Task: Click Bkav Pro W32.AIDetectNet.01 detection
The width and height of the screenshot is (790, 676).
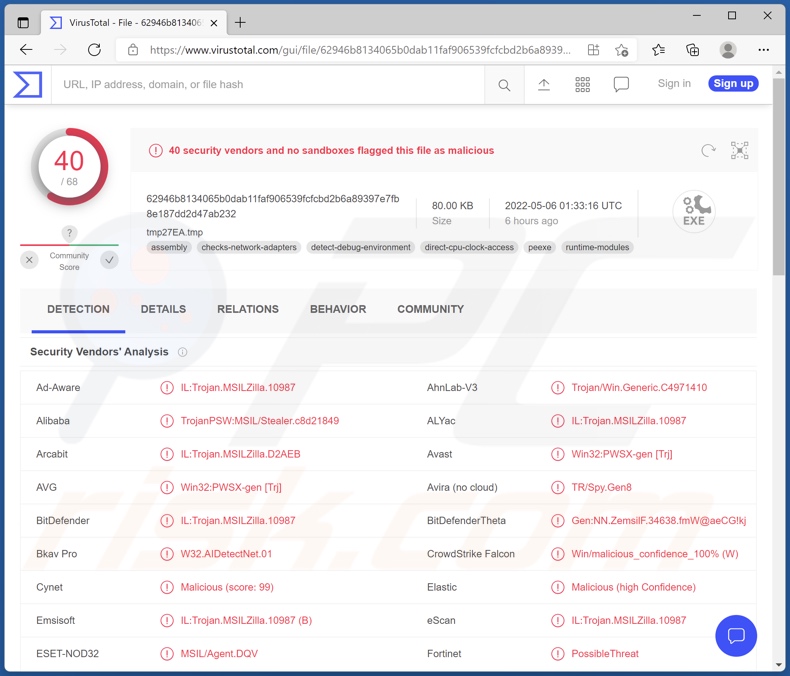Action: click(226, 554)
